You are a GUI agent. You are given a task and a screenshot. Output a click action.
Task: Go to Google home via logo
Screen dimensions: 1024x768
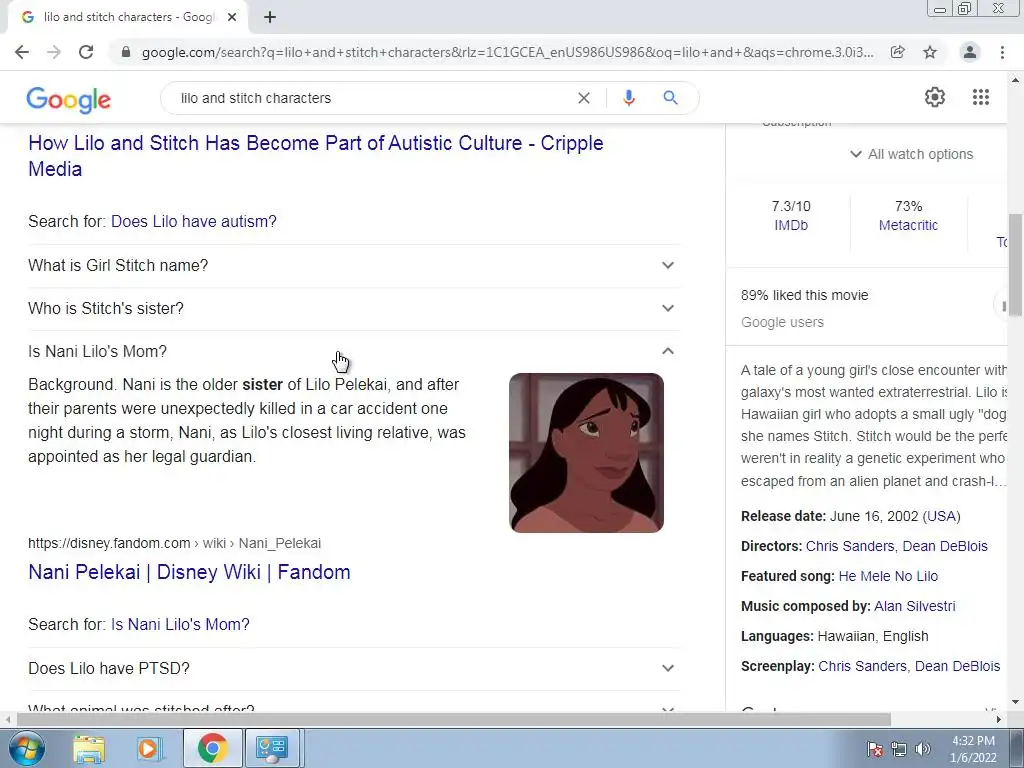point(69,99)
